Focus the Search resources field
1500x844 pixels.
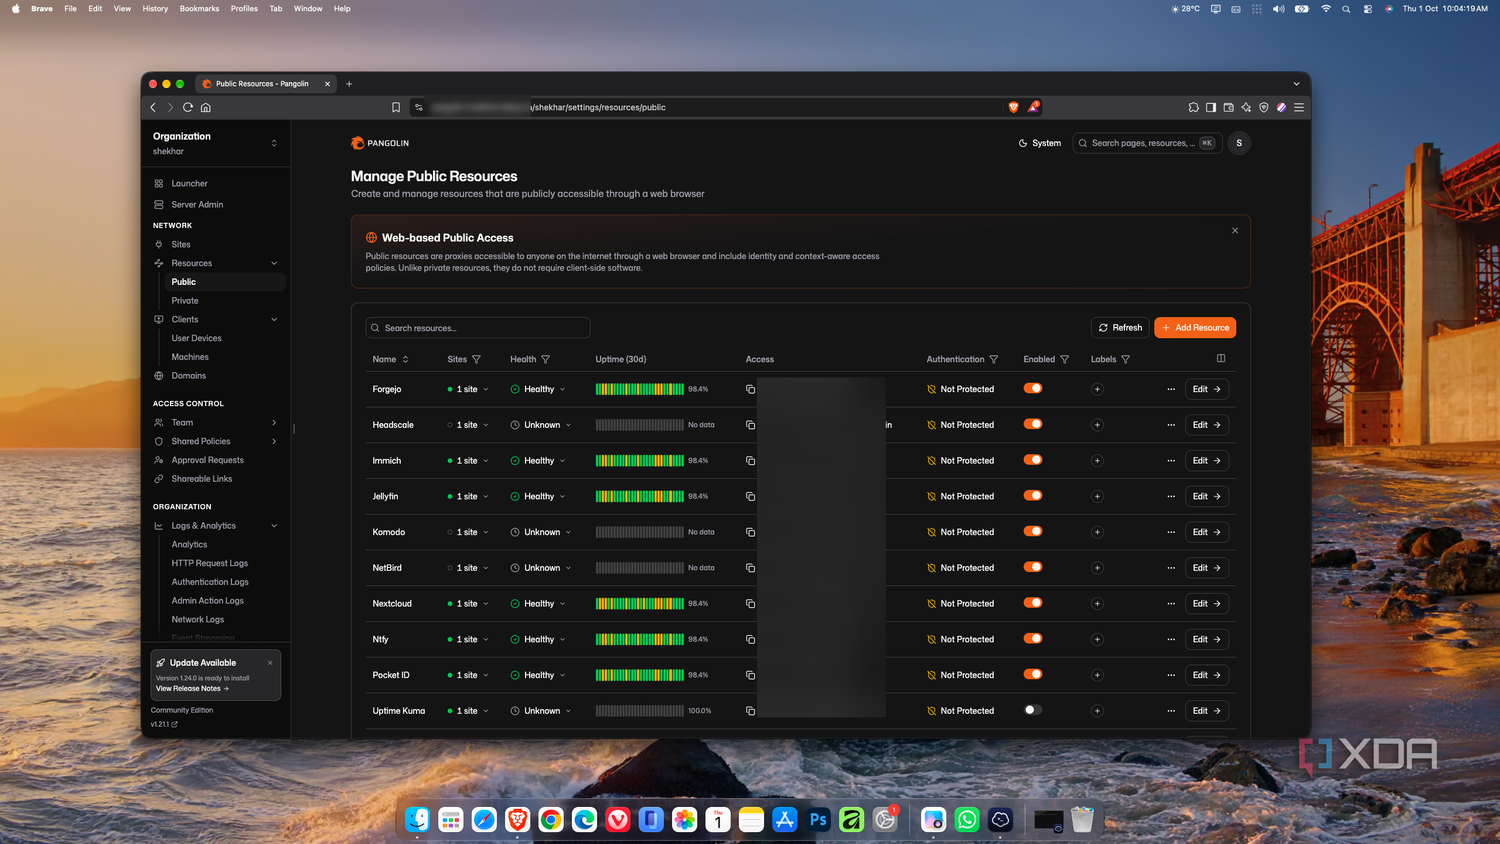point(478,328)
